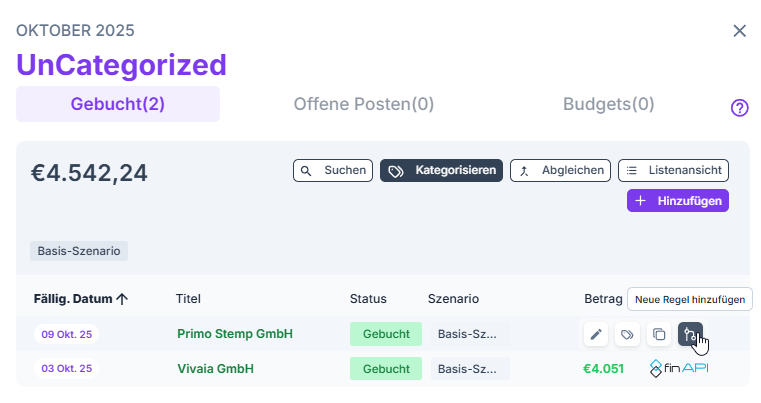
Task: Click the purple Hinzufügen button
Action: coord(677,201)
